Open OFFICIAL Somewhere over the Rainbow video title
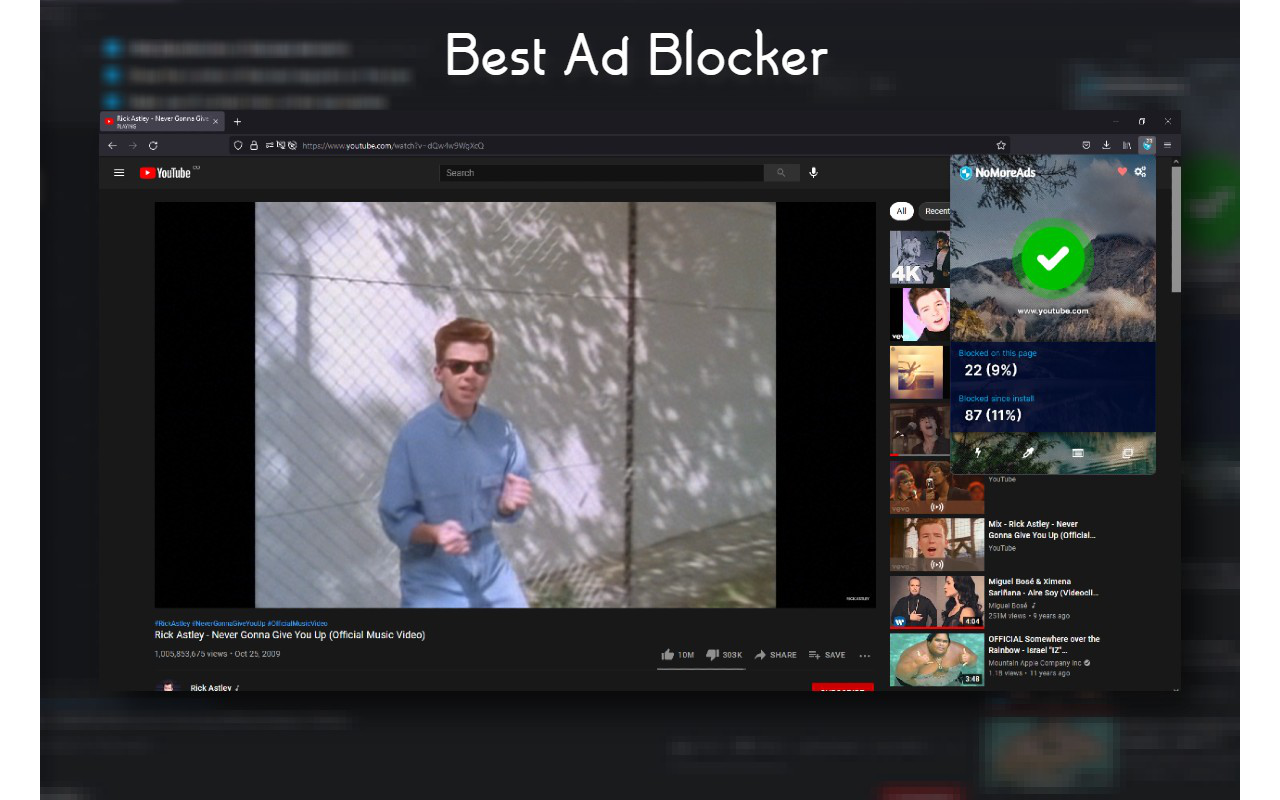The height and width of the screenshot is (800, 1280). (1044, 644)
